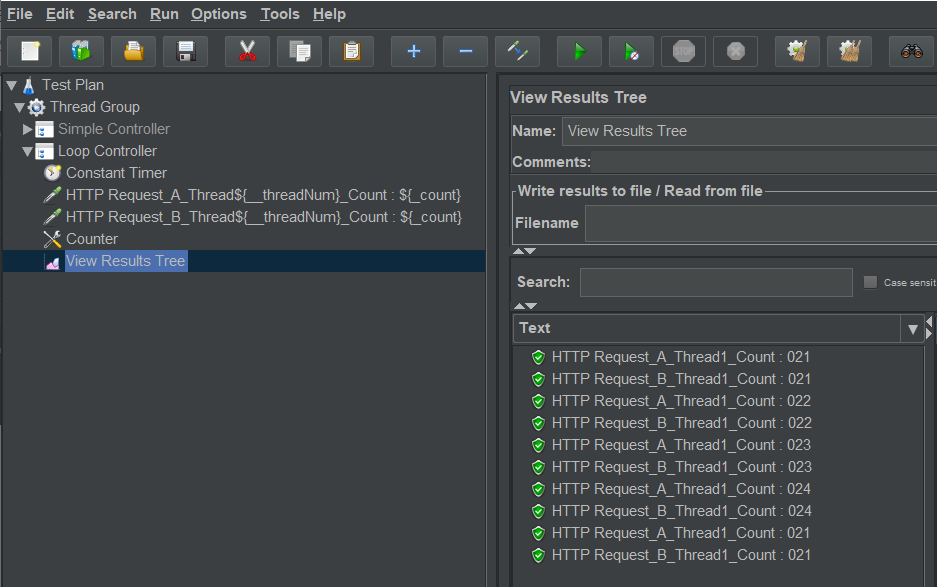Open the File menu
Screen dimensions: 937x587
20,14
